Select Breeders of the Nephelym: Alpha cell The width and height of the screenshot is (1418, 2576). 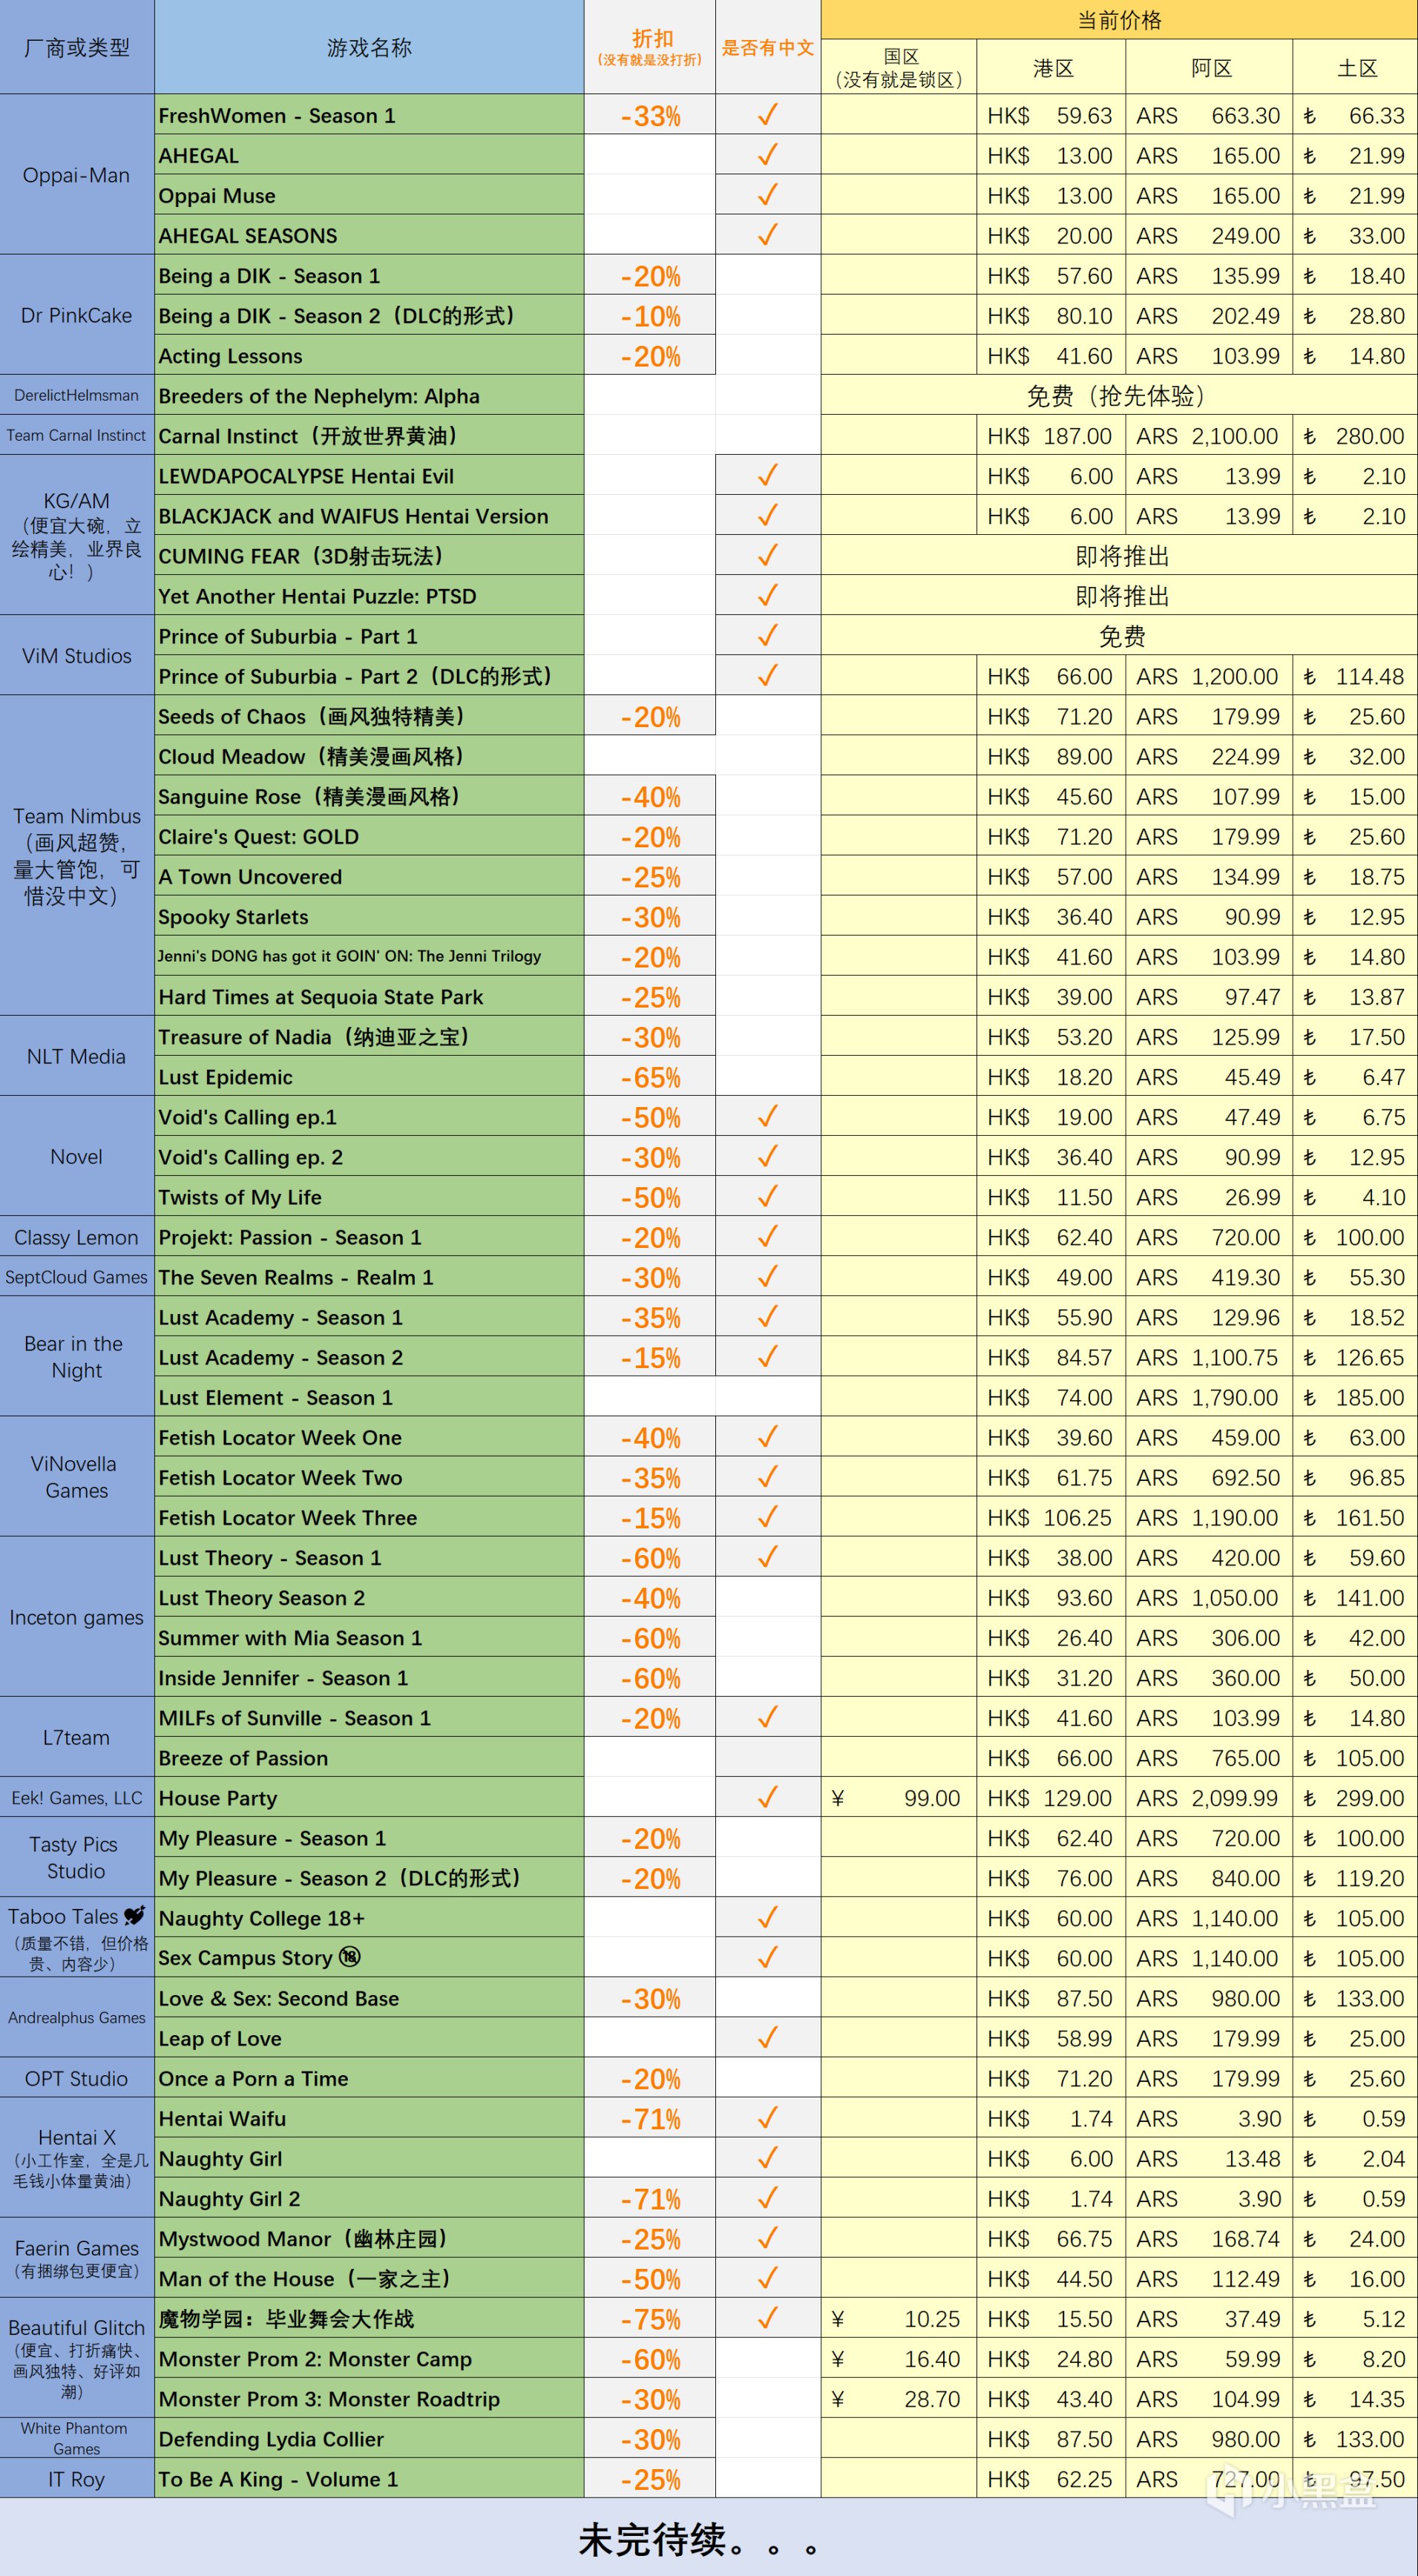[369, 395]
